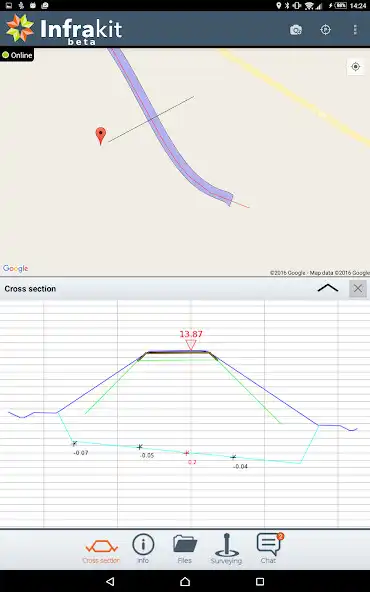Click the red 0.2 center point label
This screenshot has width=370, height=592.
tap(192, 462)
